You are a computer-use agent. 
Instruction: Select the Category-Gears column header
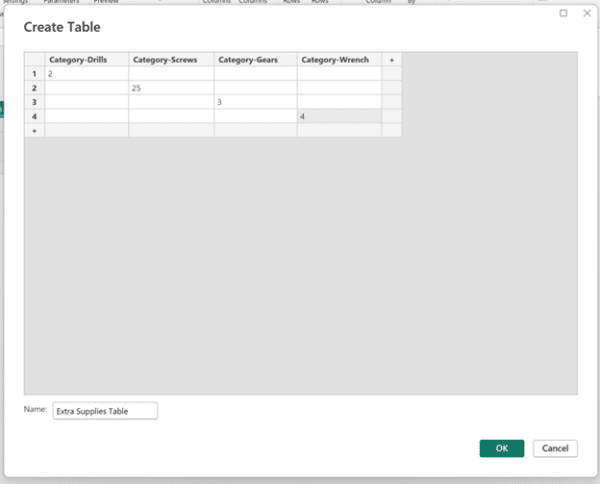coord(256,60)
